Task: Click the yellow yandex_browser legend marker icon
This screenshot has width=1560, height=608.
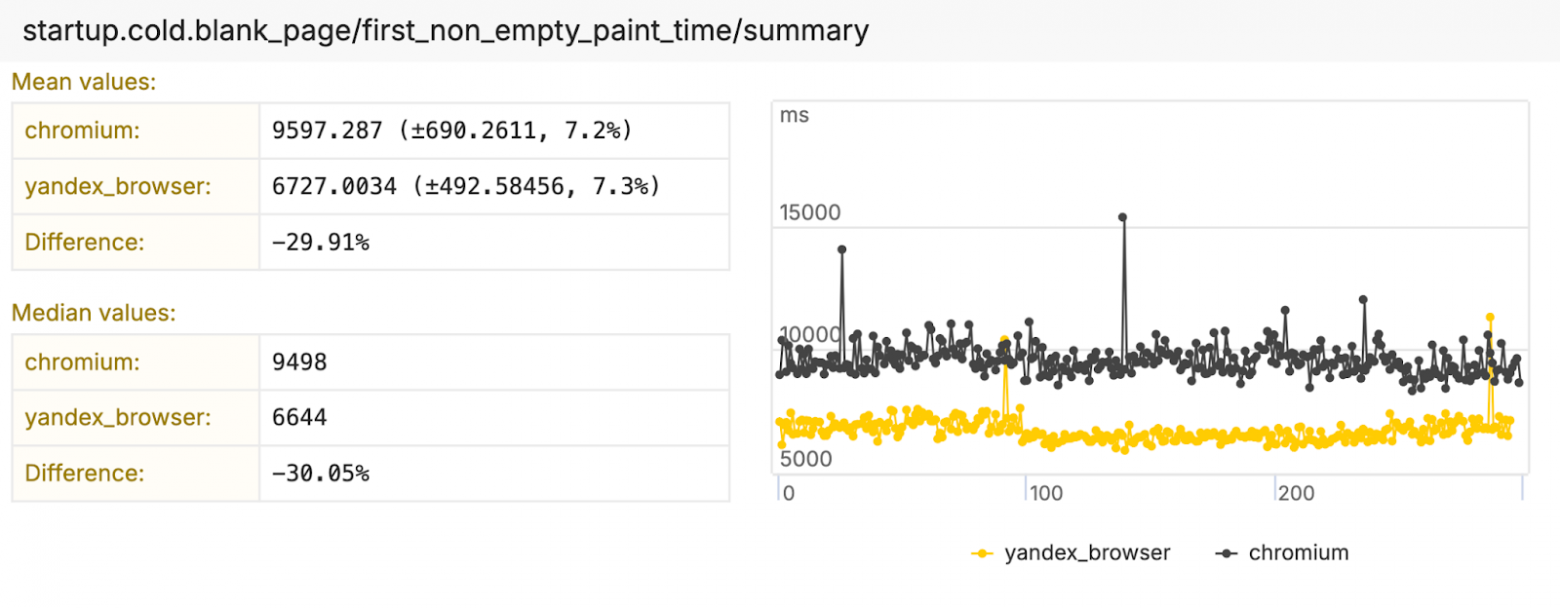Action: 983,553
